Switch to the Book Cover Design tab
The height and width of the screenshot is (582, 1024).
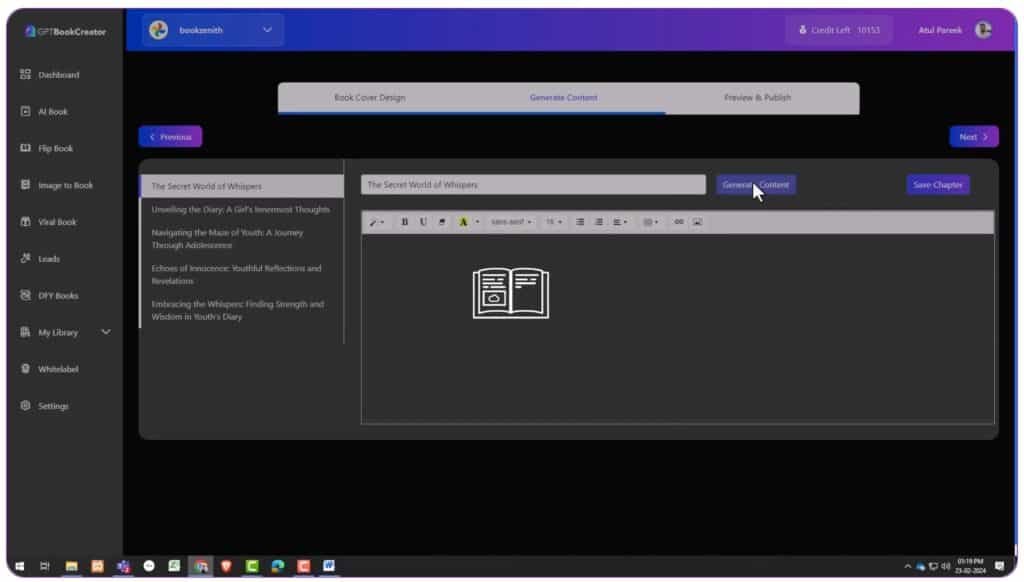point(370,98)
